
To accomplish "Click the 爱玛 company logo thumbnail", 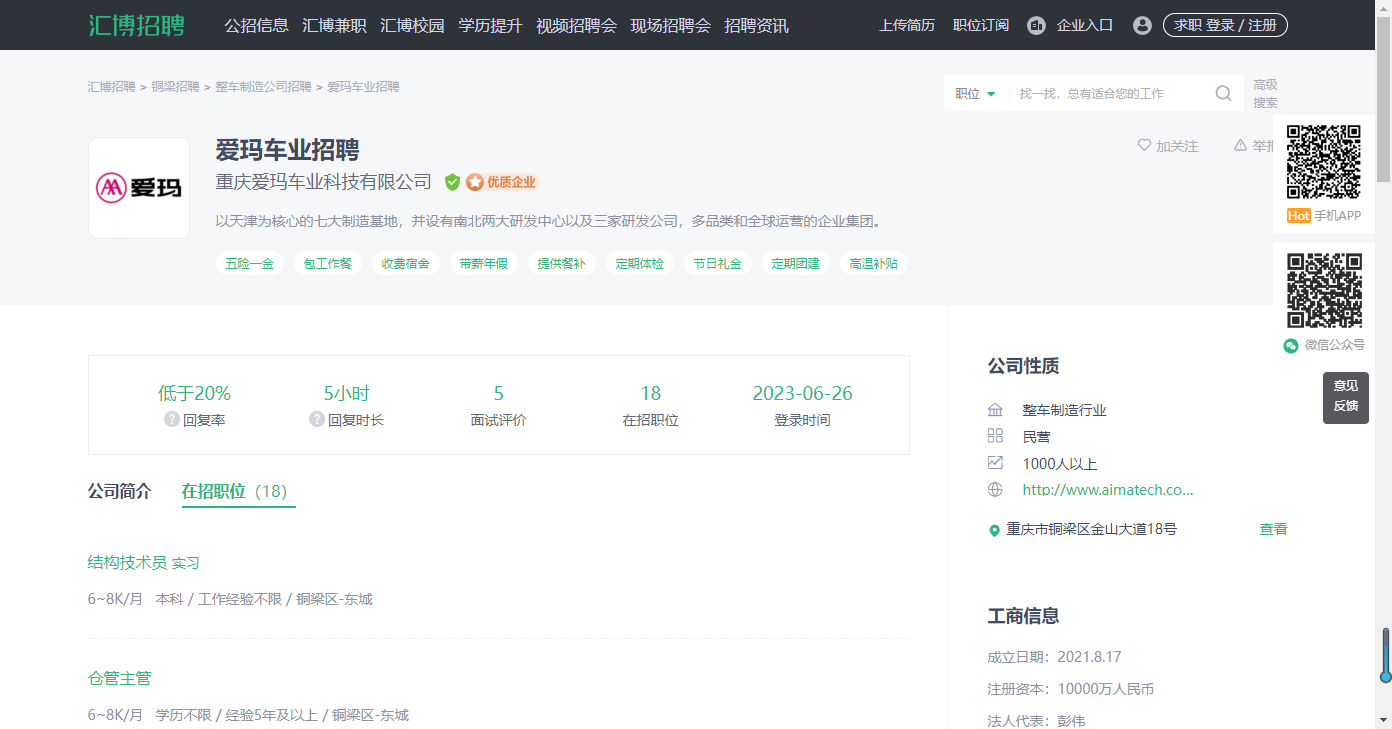I will coord(139,188).
